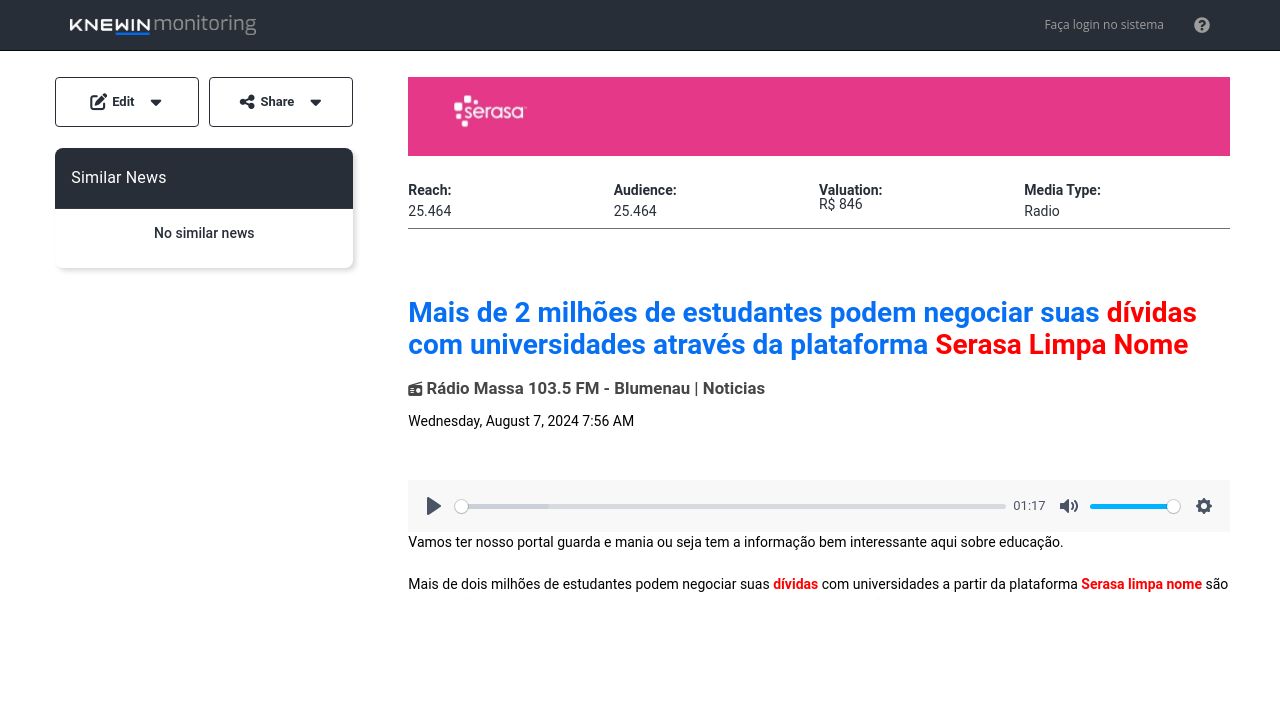Click the share icon on Share button

(247, 102)
